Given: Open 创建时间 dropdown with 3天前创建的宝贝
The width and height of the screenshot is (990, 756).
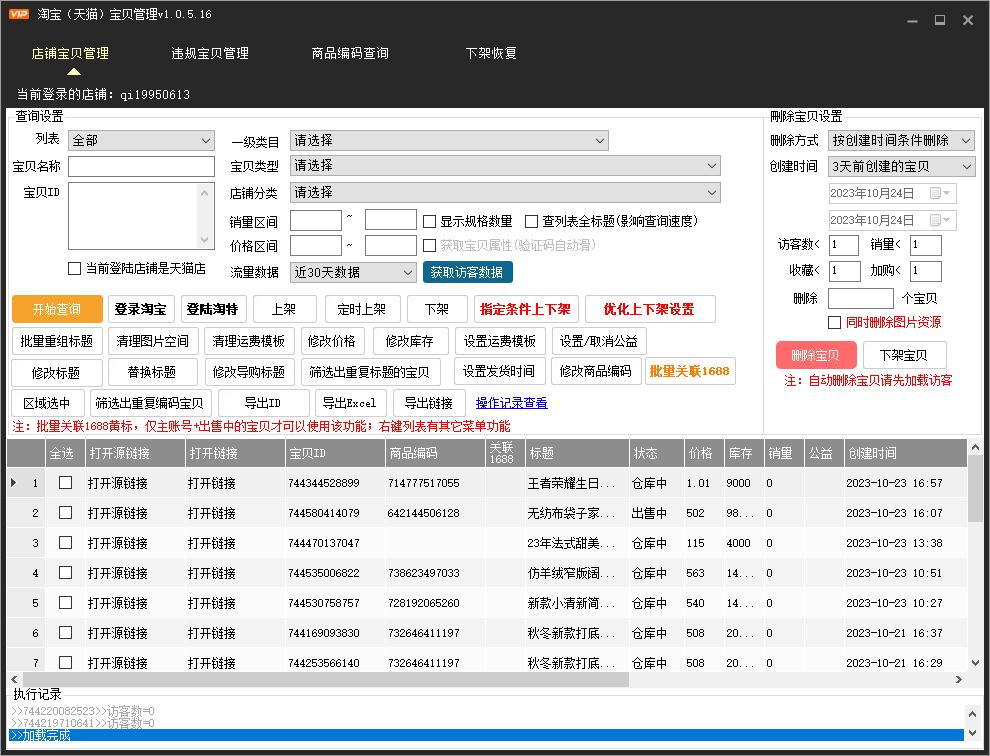Looking at the screenshot, I should pyautogui.click(x=901, y=167).
